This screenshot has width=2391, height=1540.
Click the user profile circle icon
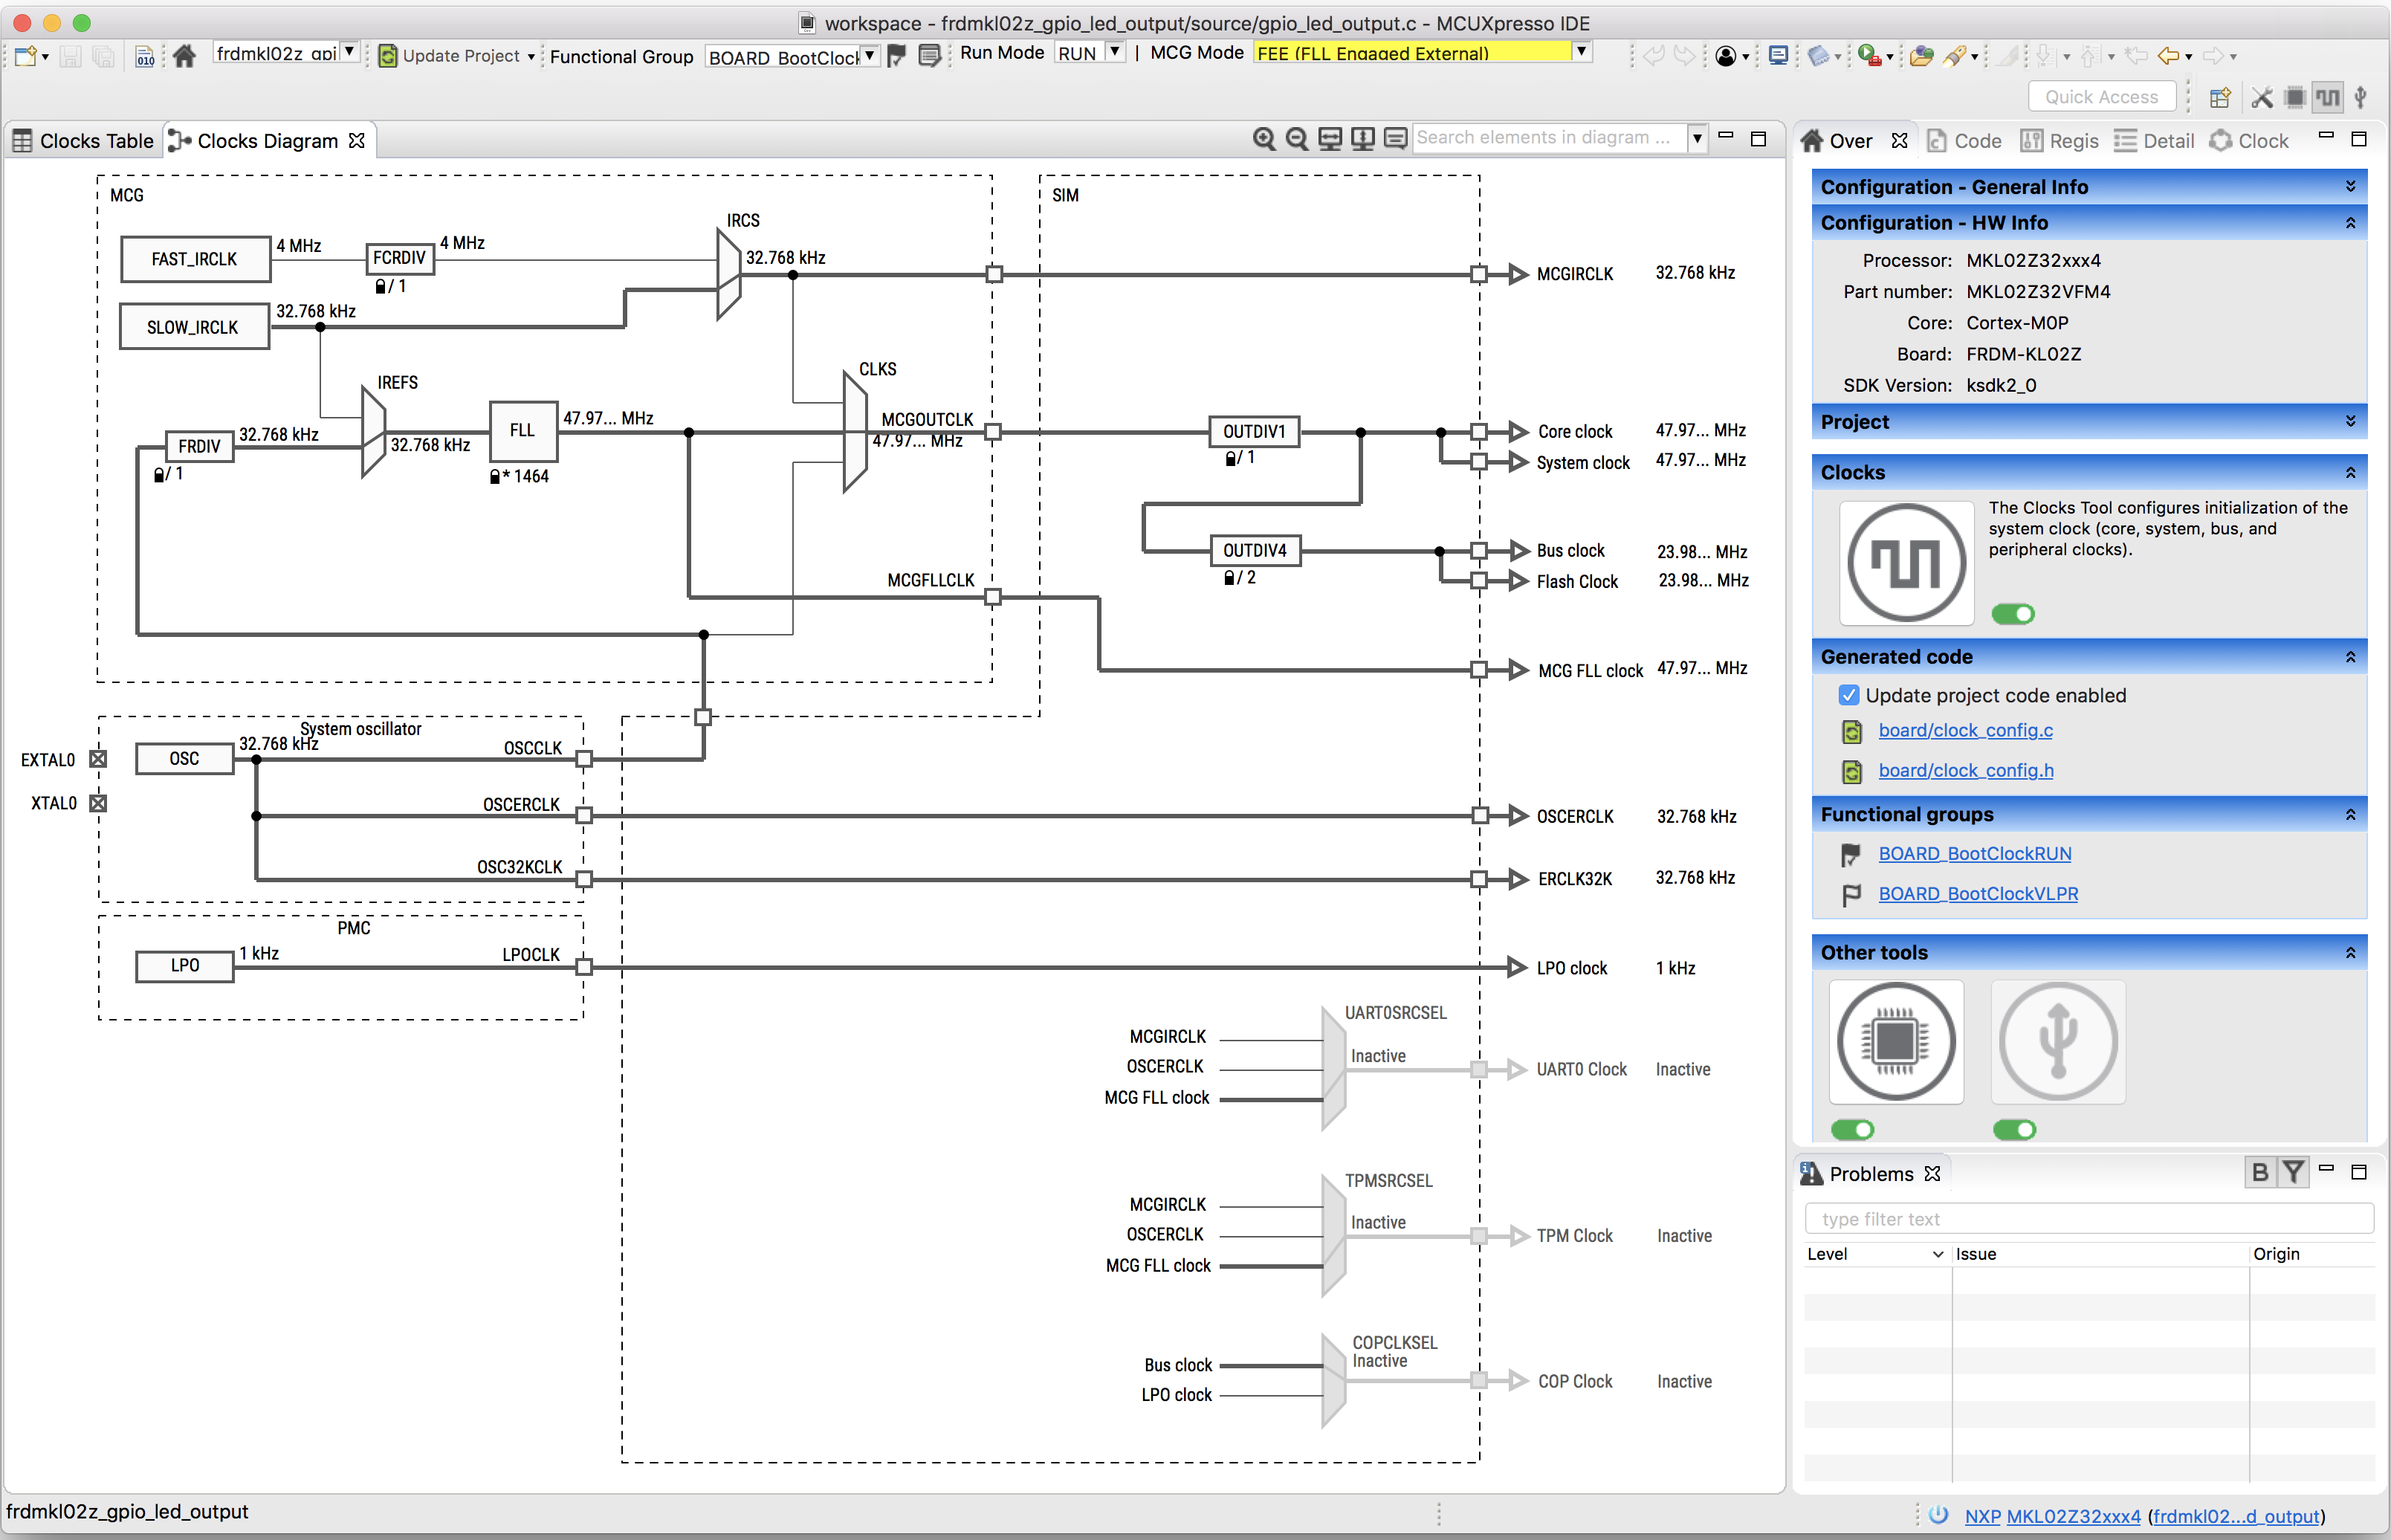click(x=1725, y=56)
